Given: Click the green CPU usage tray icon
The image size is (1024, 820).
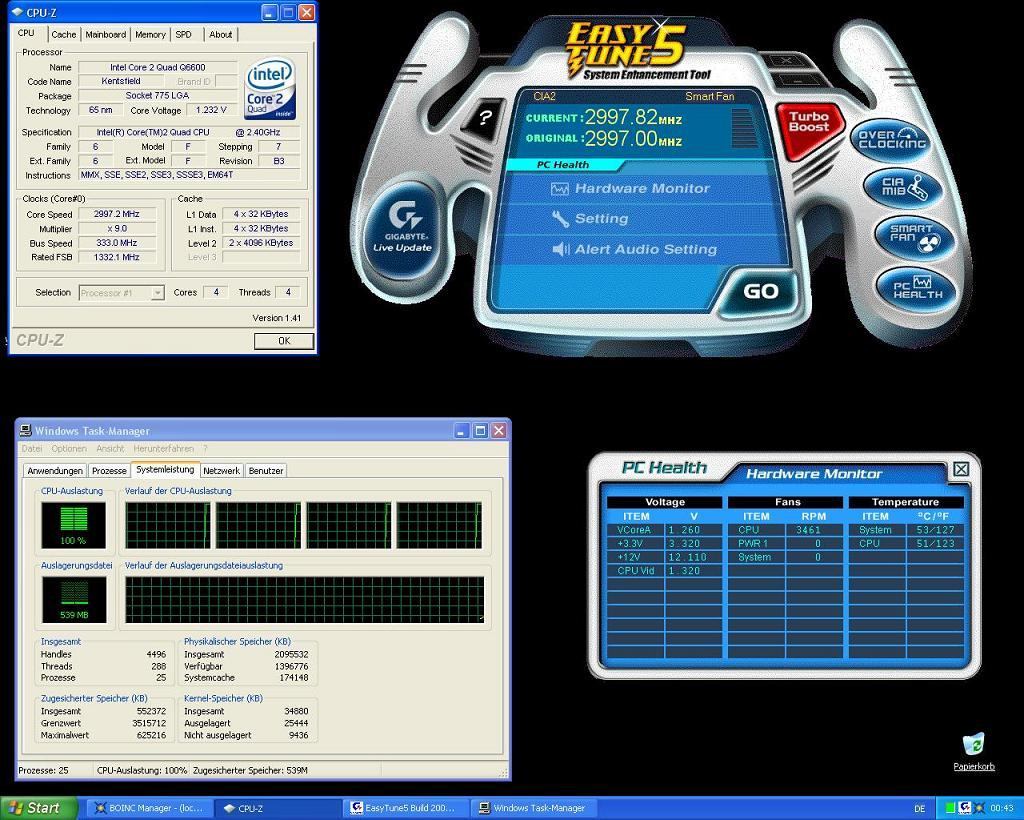Looking at the screenshot, I should 951,808.
